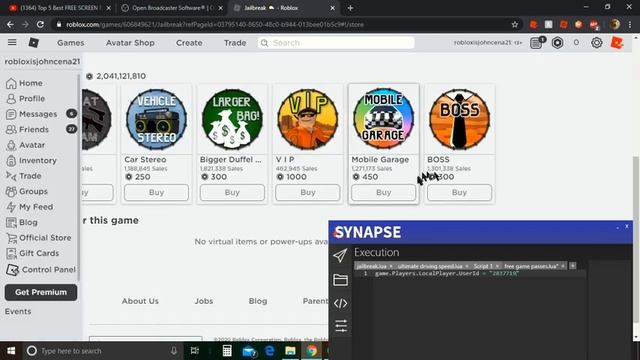
Task: Add a new script tab in Synapse
Action: [573, 266]
